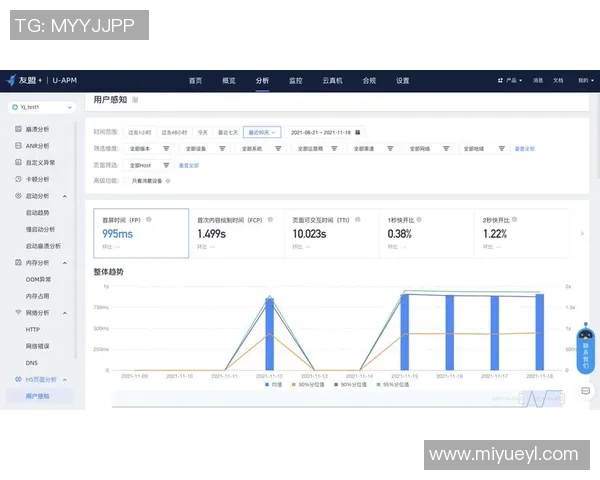Open the 云真机 nav tab

pyautogui.click(x=332, y=80)
